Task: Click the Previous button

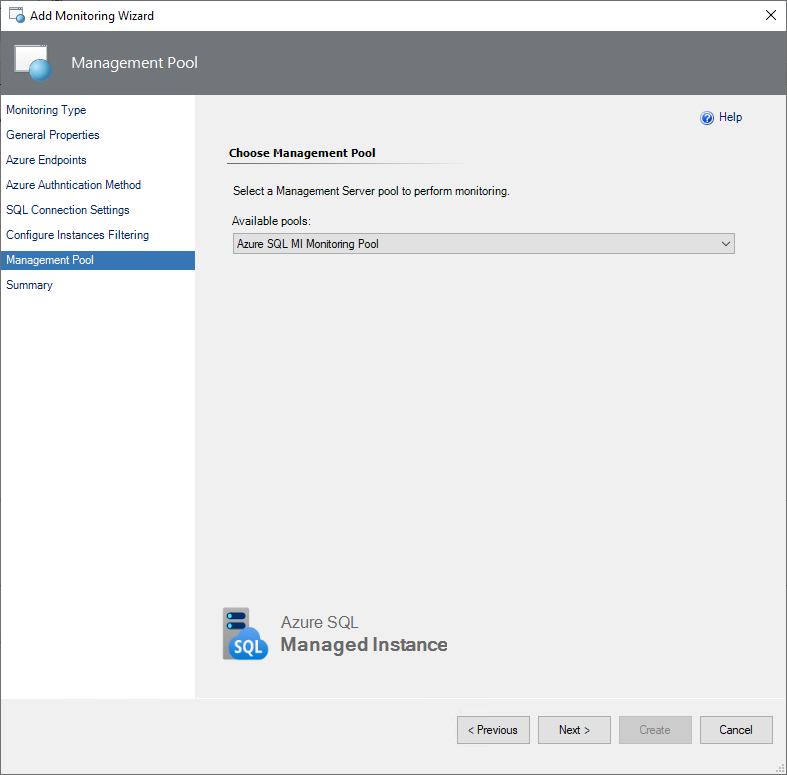Action: point(493,730)
